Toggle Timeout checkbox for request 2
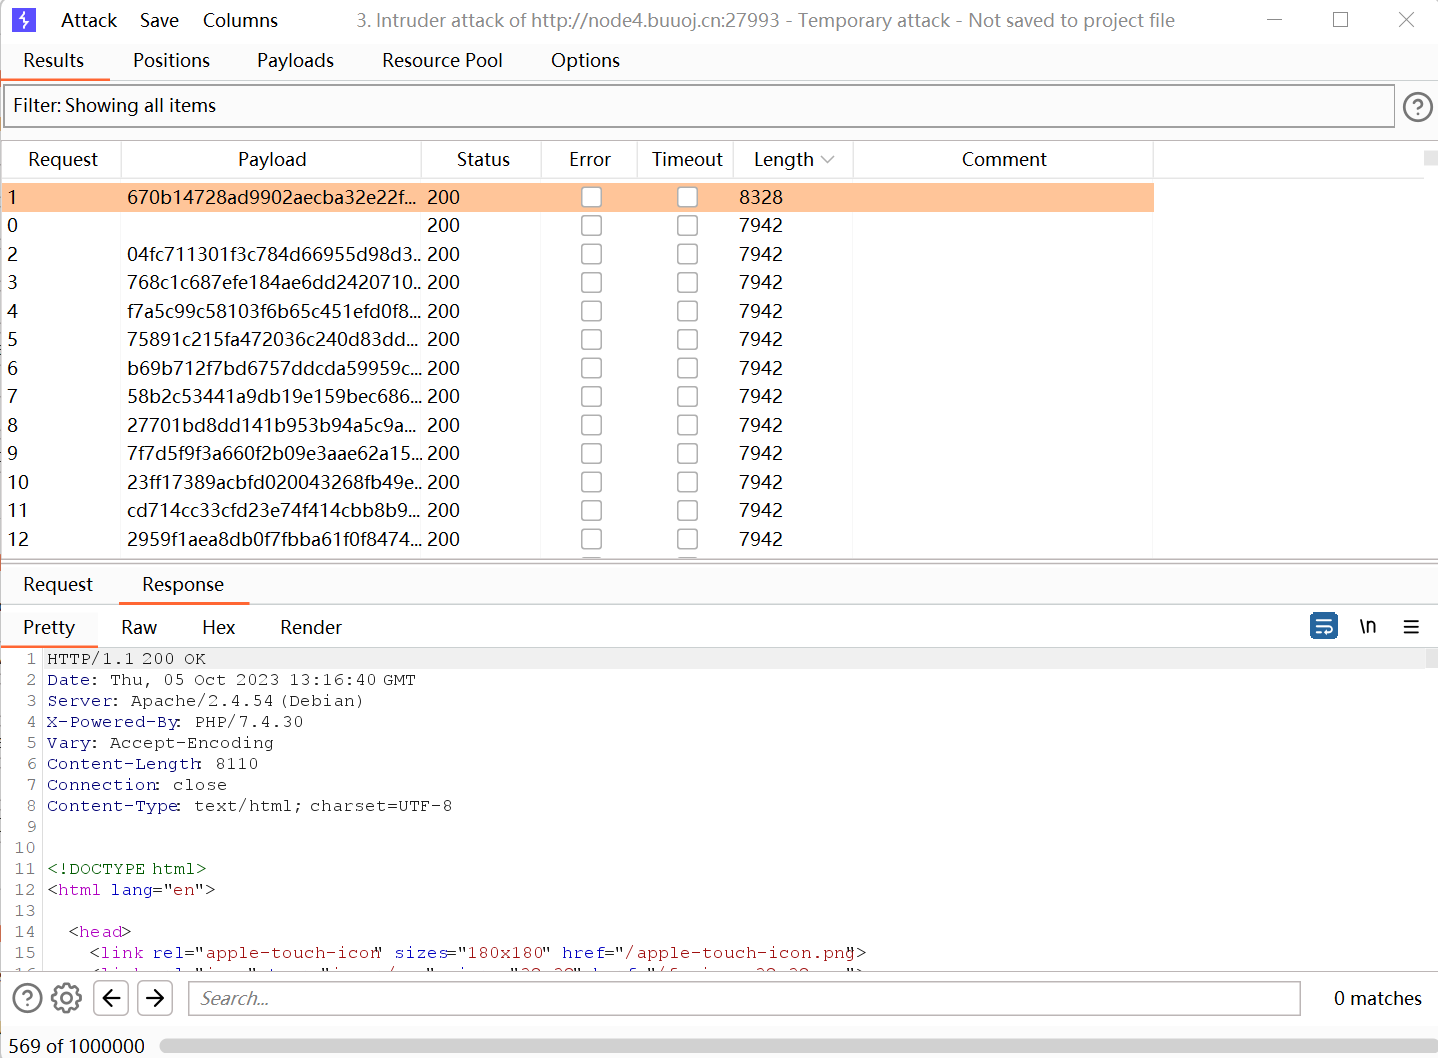 (687, 254)
